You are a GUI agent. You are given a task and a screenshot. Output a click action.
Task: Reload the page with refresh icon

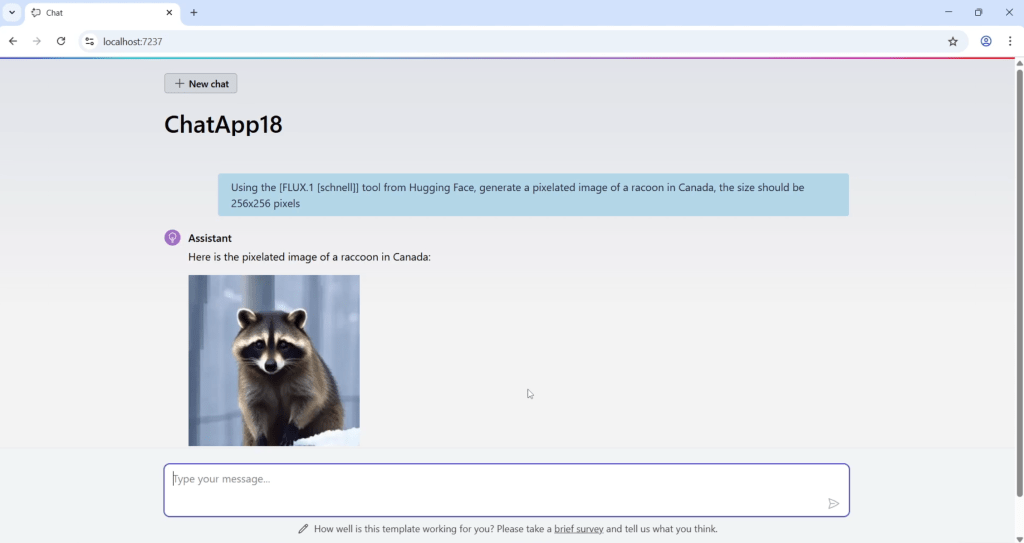click(x=61, y=41)
